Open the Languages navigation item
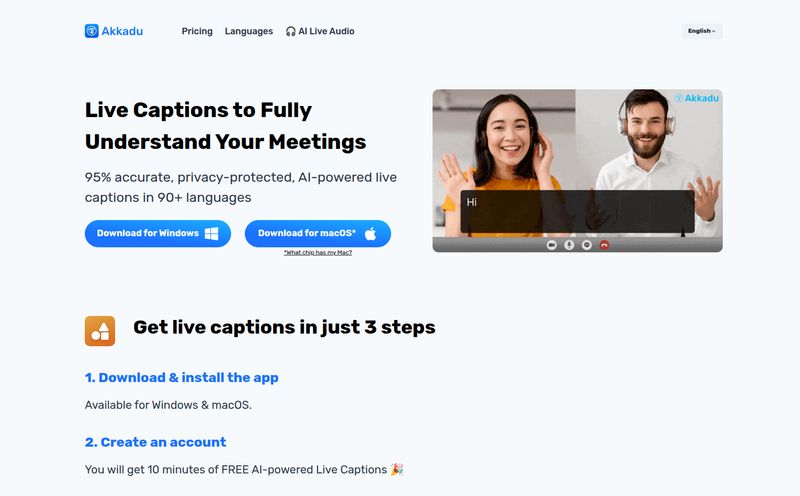Viewport: 800px width, 496px height. coord(249,31)
